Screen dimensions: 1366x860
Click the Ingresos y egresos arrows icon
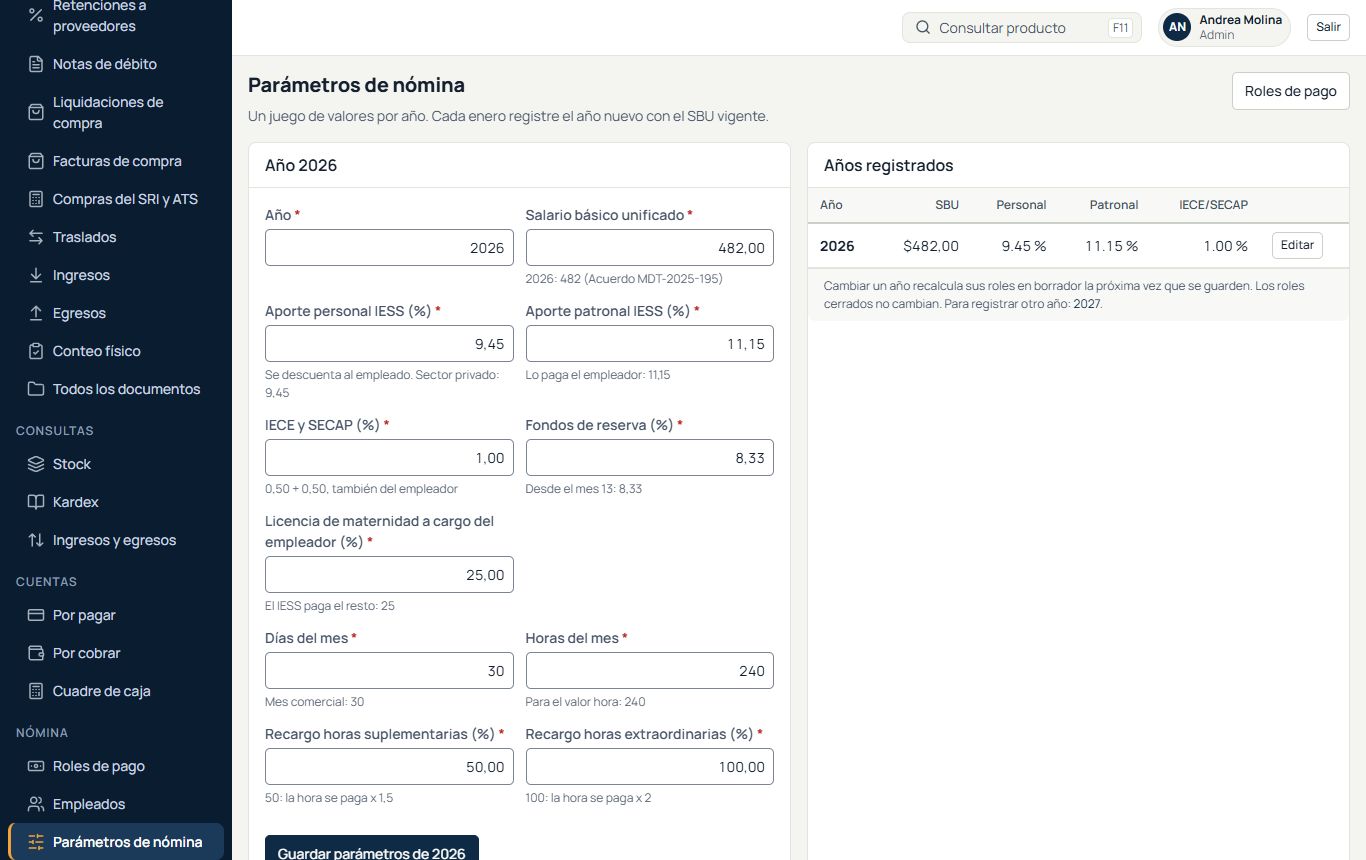point(36,540)
